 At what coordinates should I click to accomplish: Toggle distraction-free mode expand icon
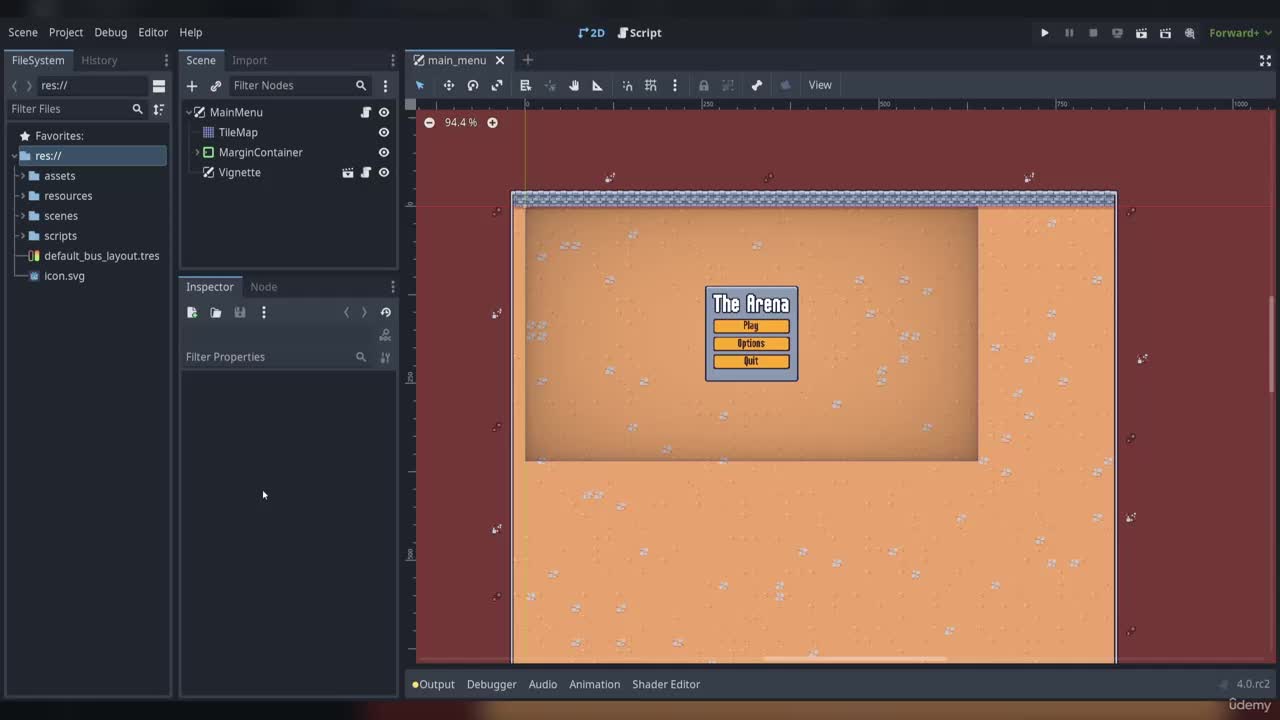coord(1265,60)
